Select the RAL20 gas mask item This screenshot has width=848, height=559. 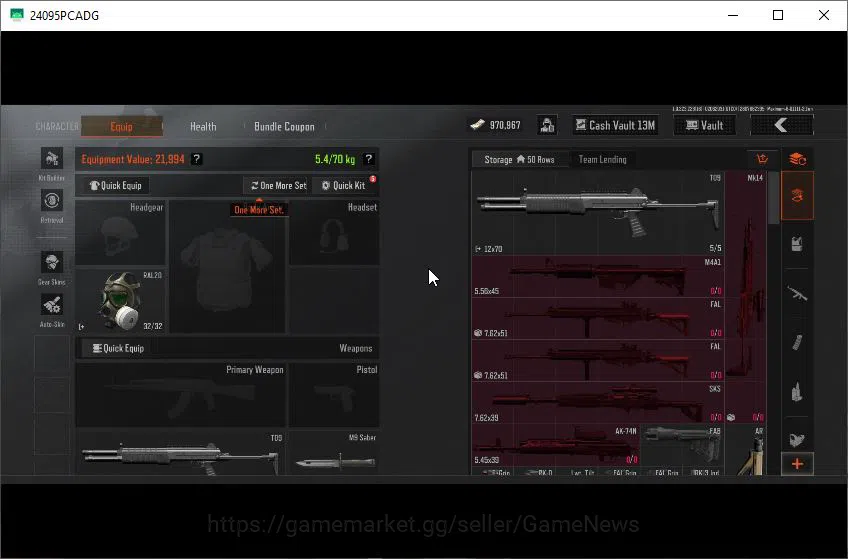120,301
